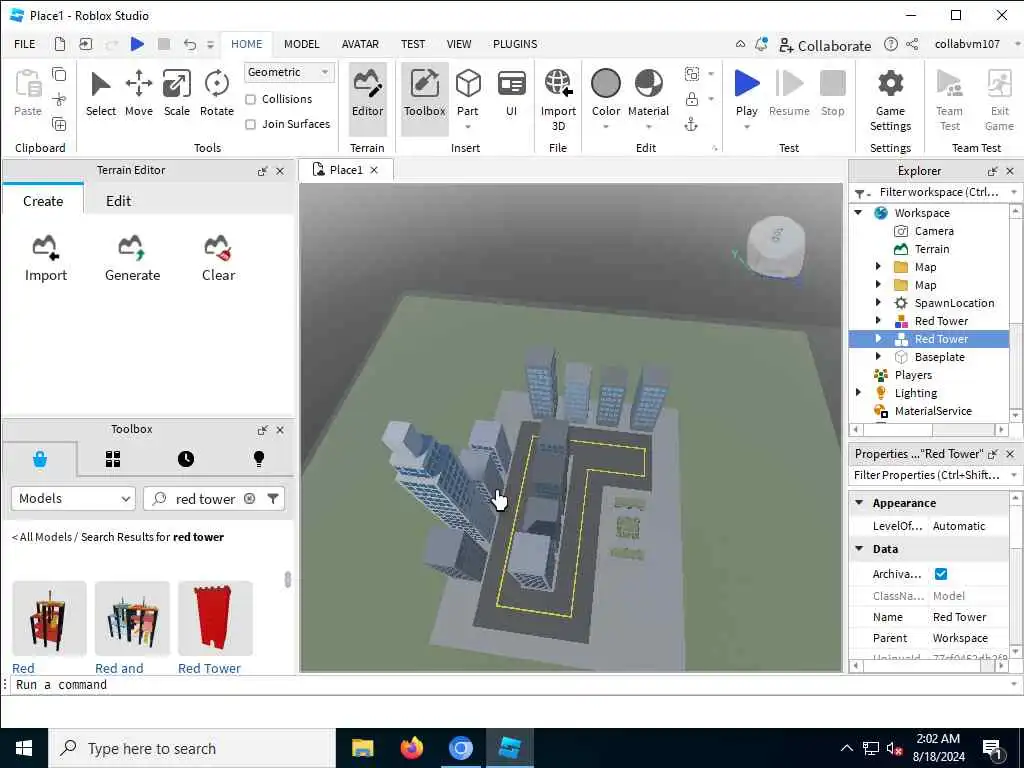The width and height of the screenshot is (1024, 768).
Task: Select Terrain in the Explorer
Action: click(931, 249)
